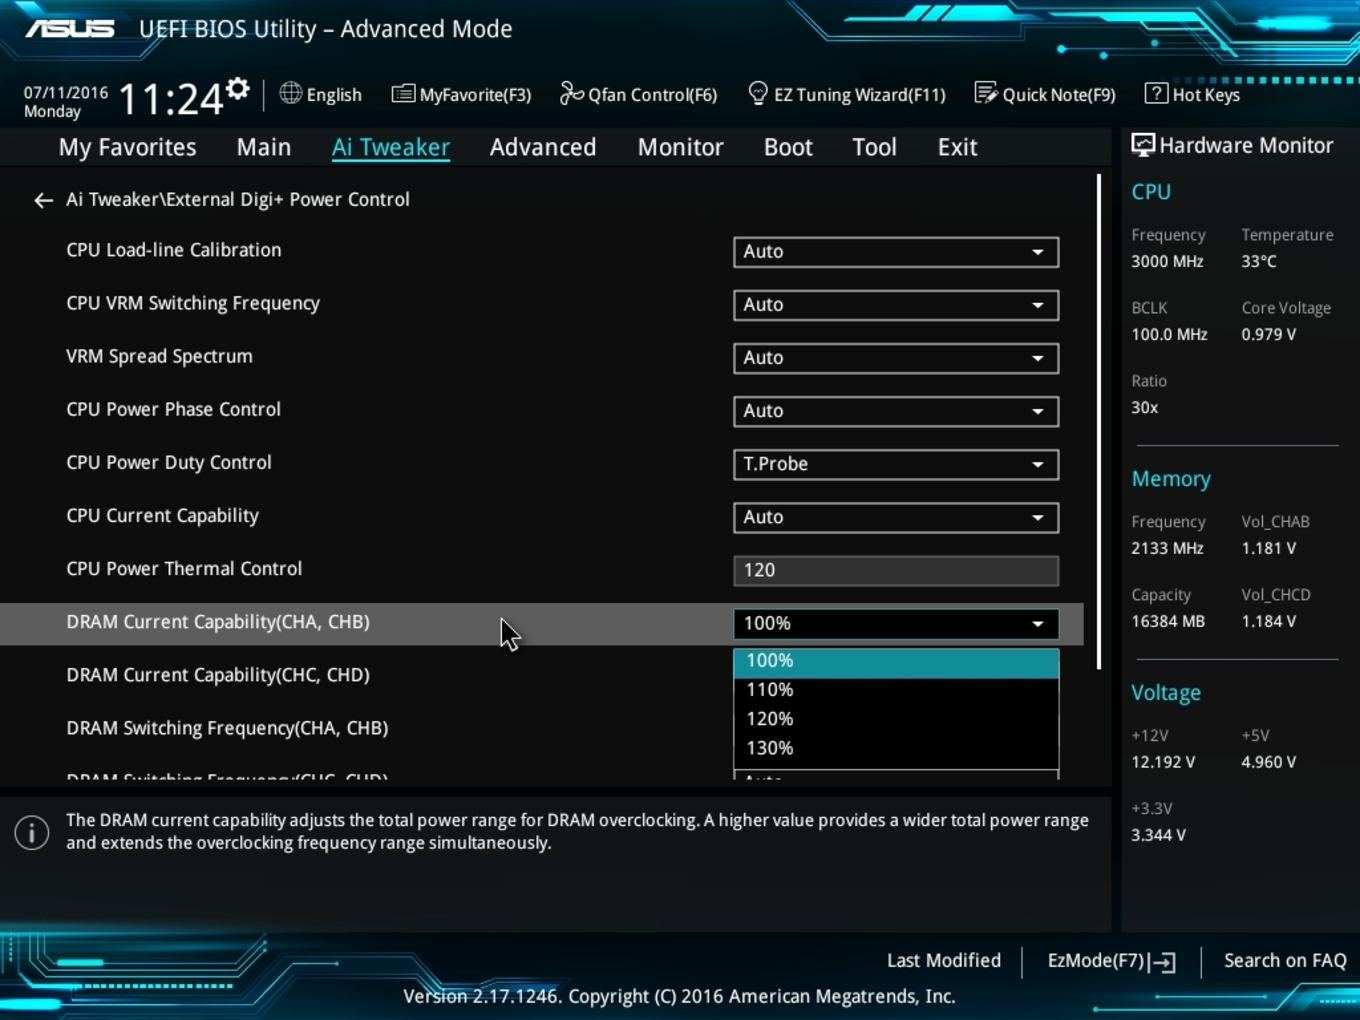
Task: Click CPU Power Thermal Control input field
Action: pos(896,570)
